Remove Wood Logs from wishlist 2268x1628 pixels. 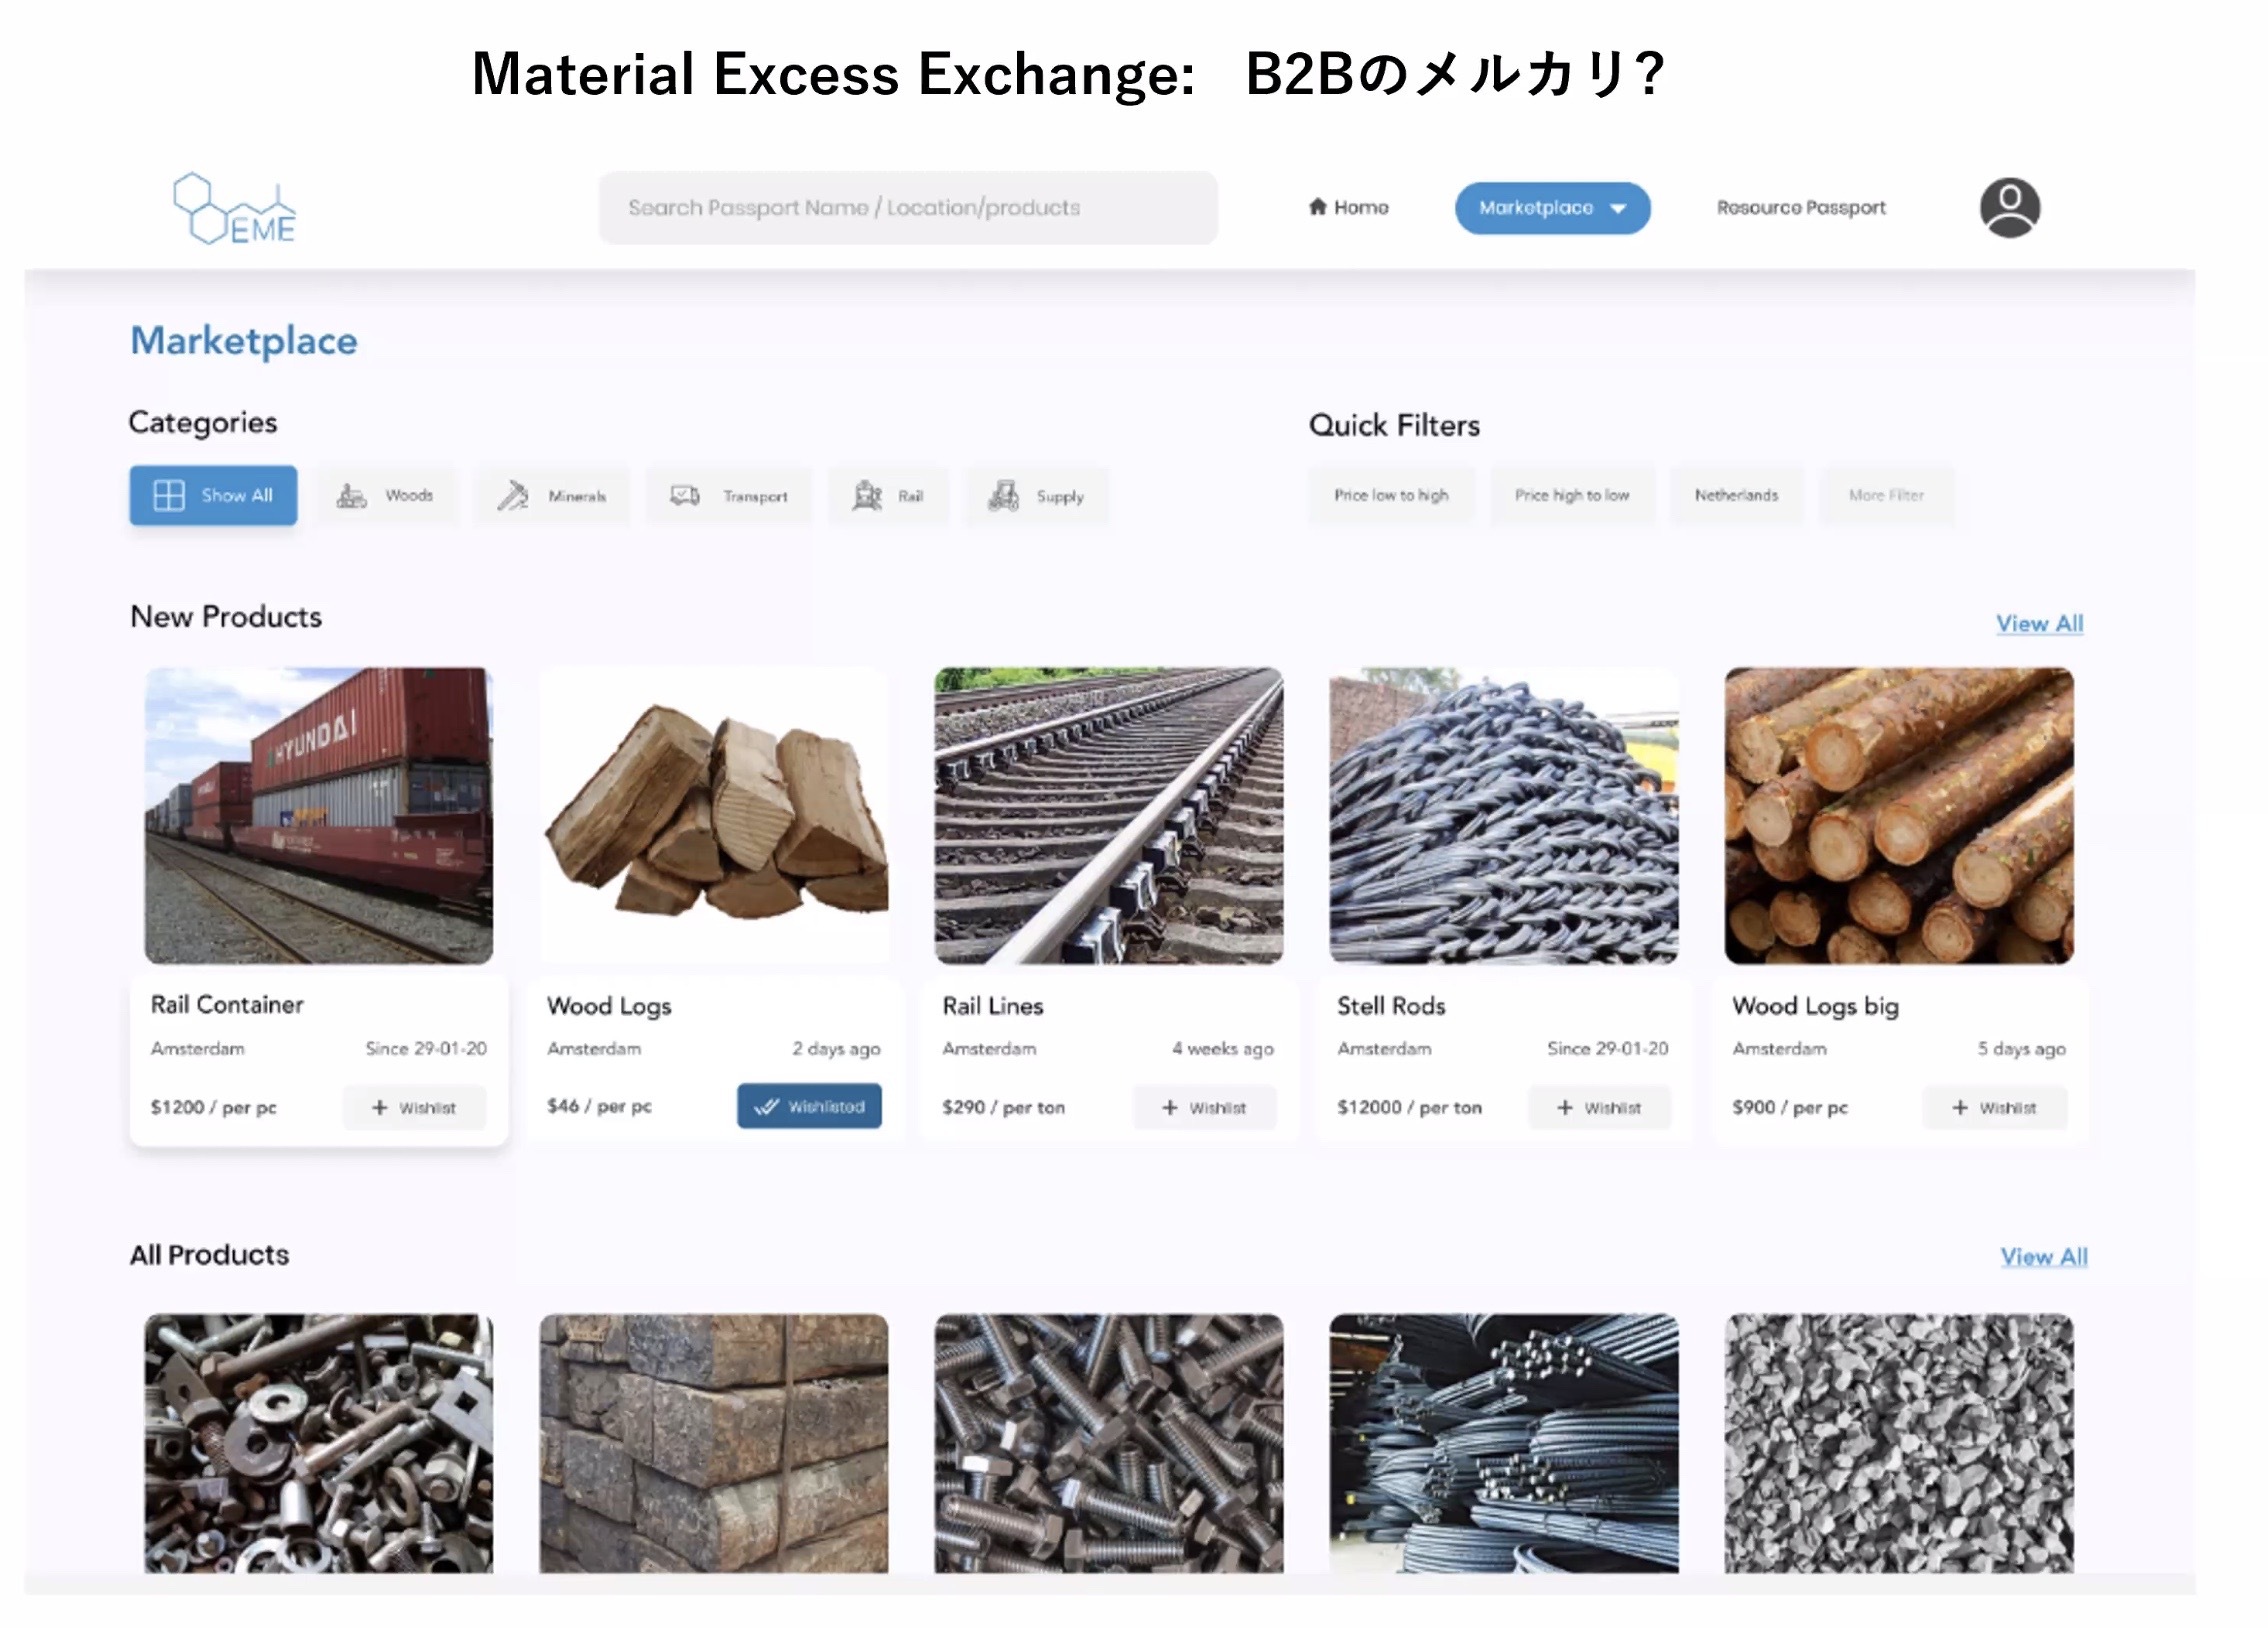(x=810, y=1106)
